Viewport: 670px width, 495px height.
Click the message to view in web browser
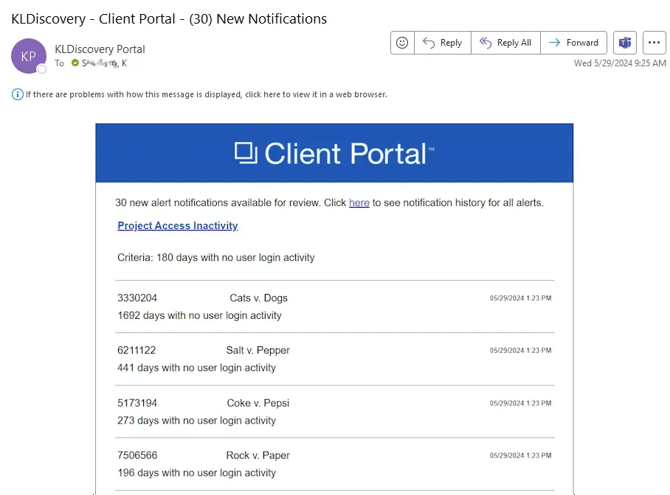click(206, 94)
